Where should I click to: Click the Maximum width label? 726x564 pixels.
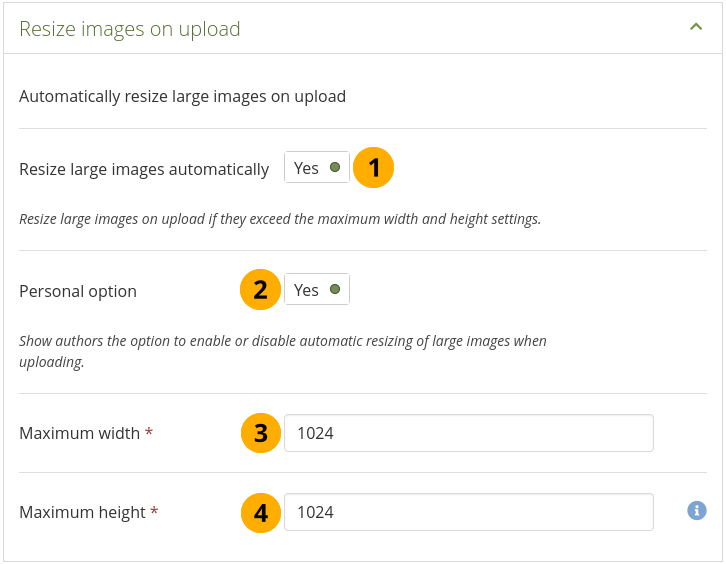[80, 433]
